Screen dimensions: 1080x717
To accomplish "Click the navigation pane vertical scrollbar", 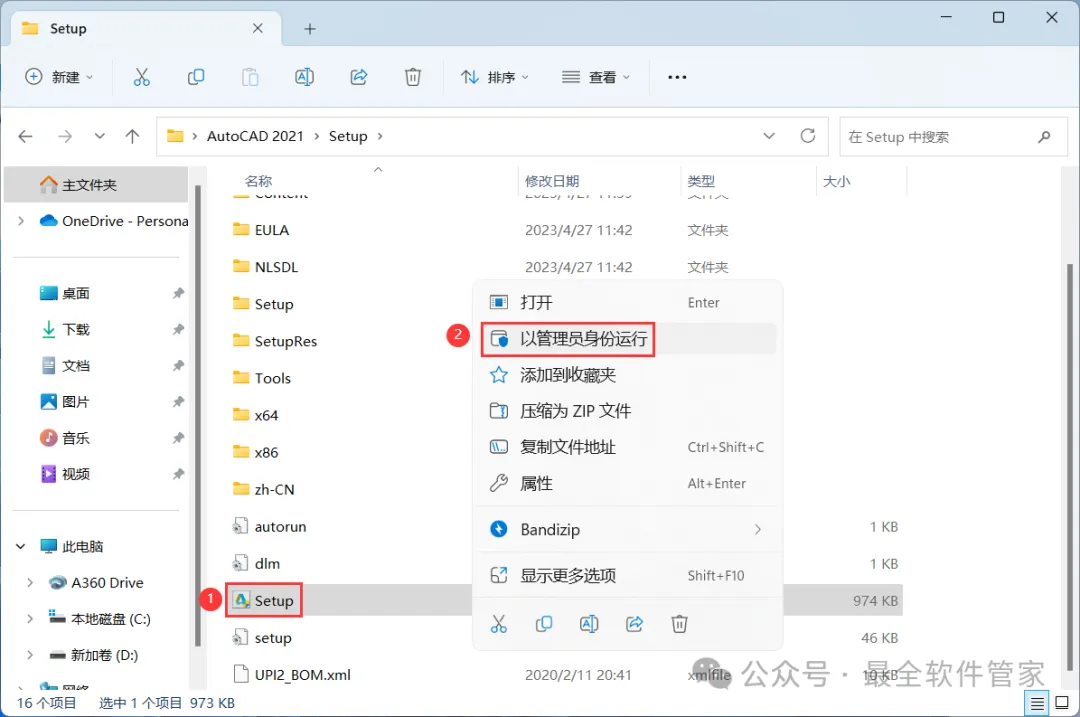I will [x=198, y=415].
